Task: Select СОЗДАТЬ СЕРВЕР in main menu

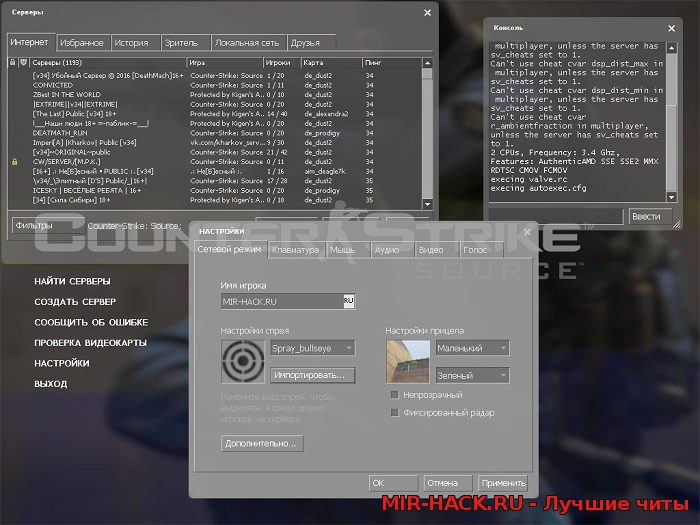Action: 75,302
